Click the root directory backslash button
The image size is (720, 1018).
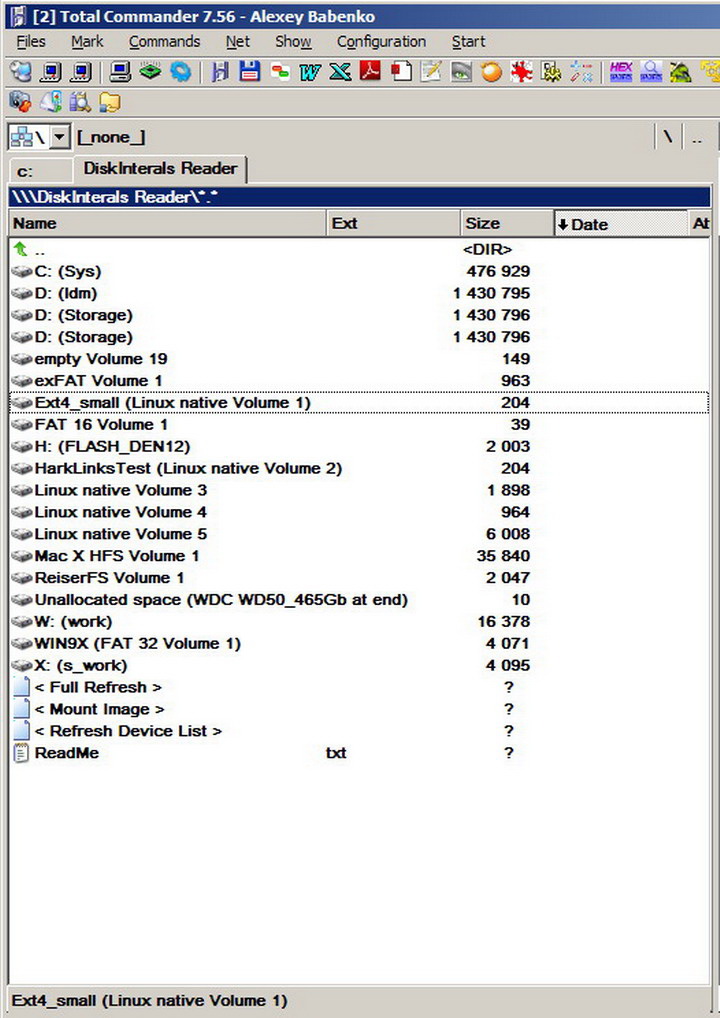point(667,138)
